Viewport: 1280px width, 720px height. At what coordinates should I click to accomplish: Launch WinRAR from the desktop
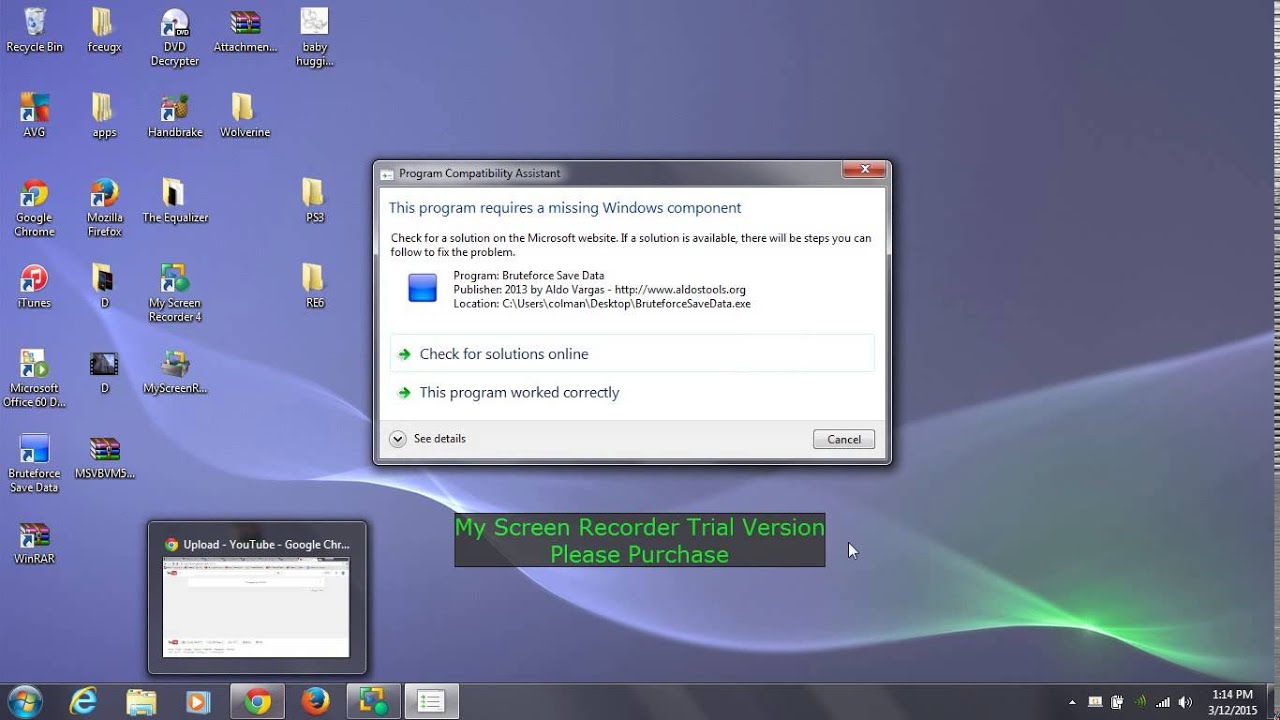point(34,542)
